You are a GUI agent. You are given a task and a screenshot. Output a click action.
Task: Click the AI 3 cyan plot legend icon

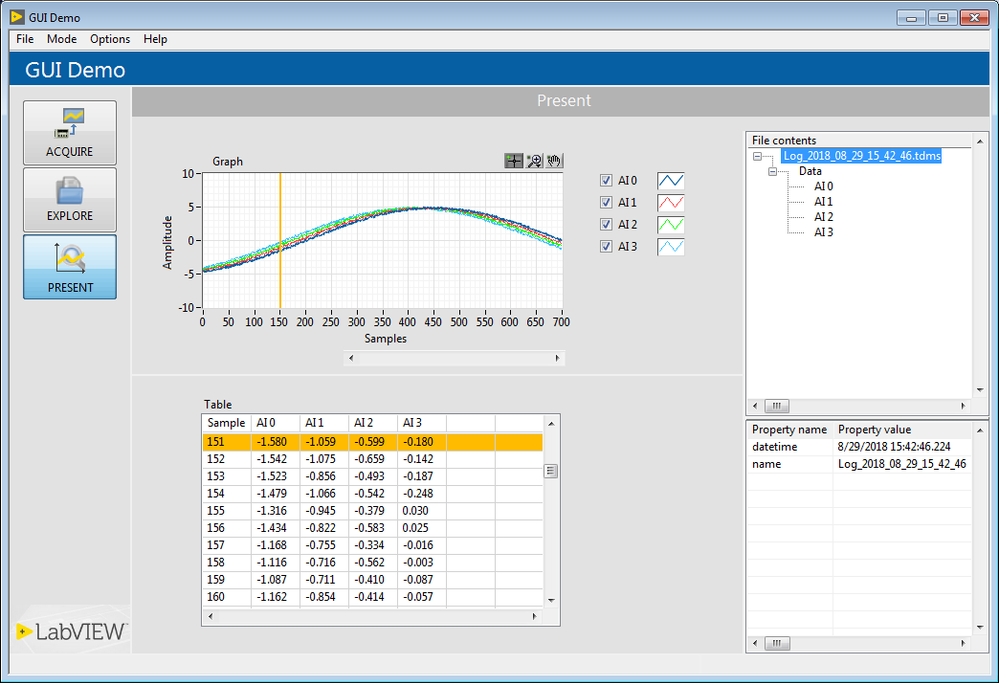(670, 246)
